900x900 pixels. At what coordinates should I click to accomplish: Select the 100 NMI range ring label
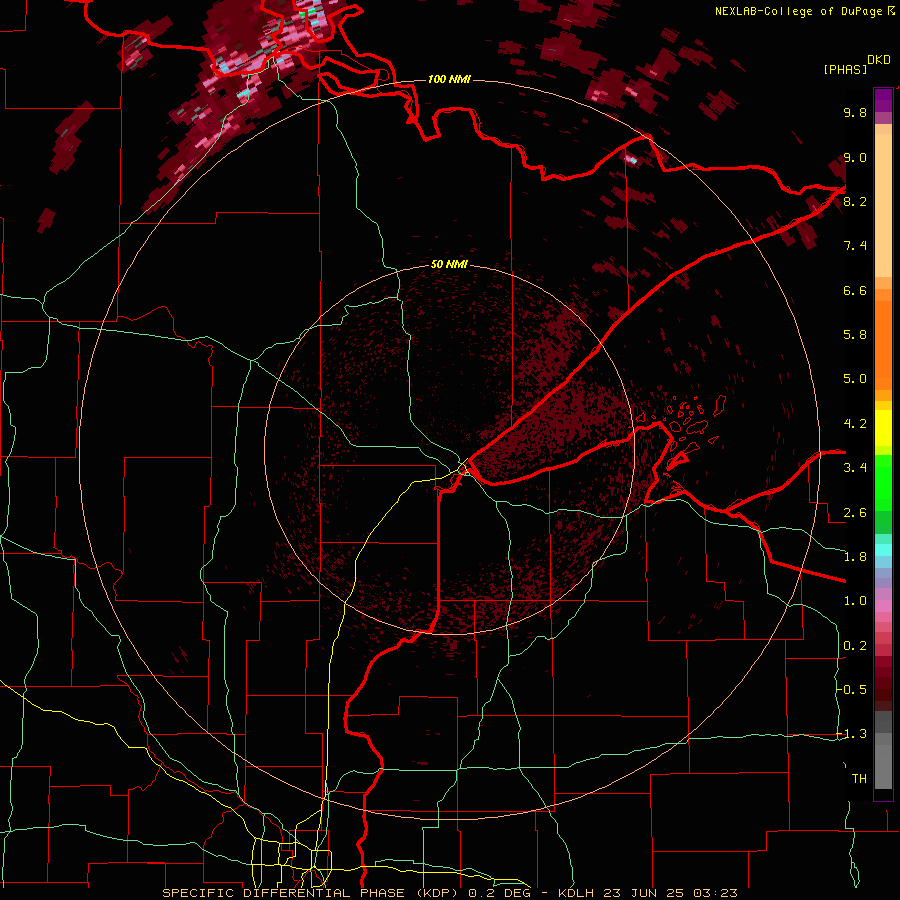(x=449, y=79)
